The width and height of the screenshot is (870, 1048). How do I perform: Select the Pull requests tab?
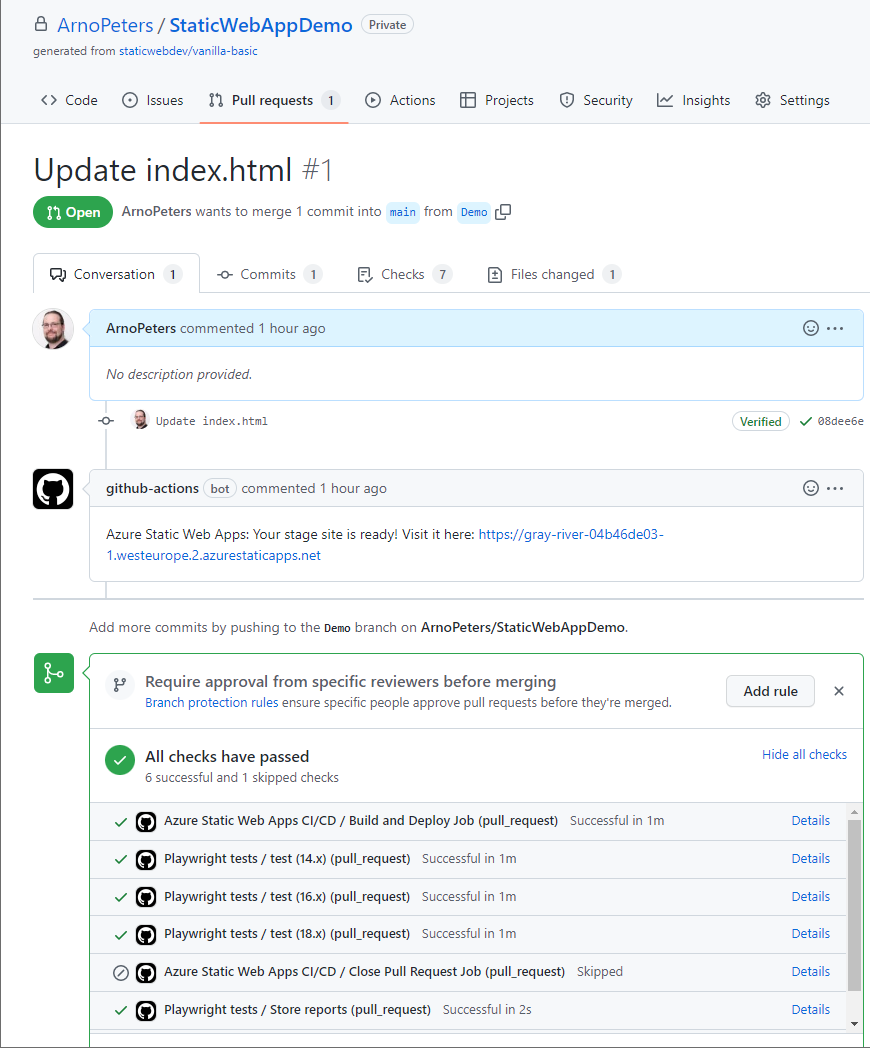coord(274,100)
